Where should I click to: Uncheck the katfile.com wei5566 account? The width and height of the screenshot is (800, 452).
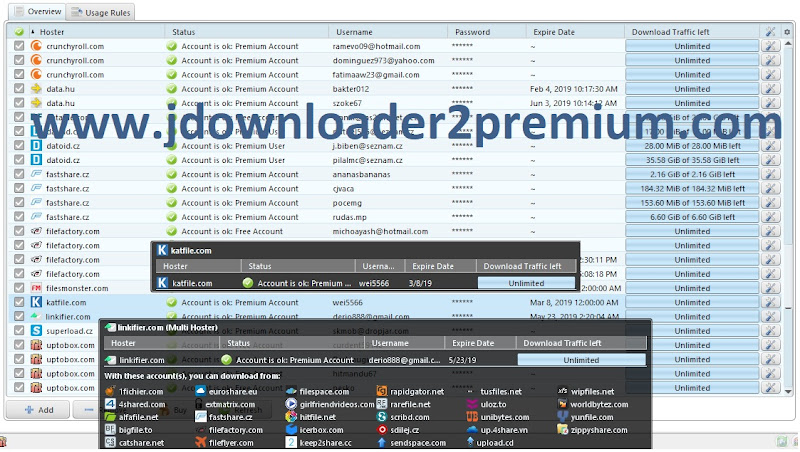pyautogui.click(x=19, y=302)
